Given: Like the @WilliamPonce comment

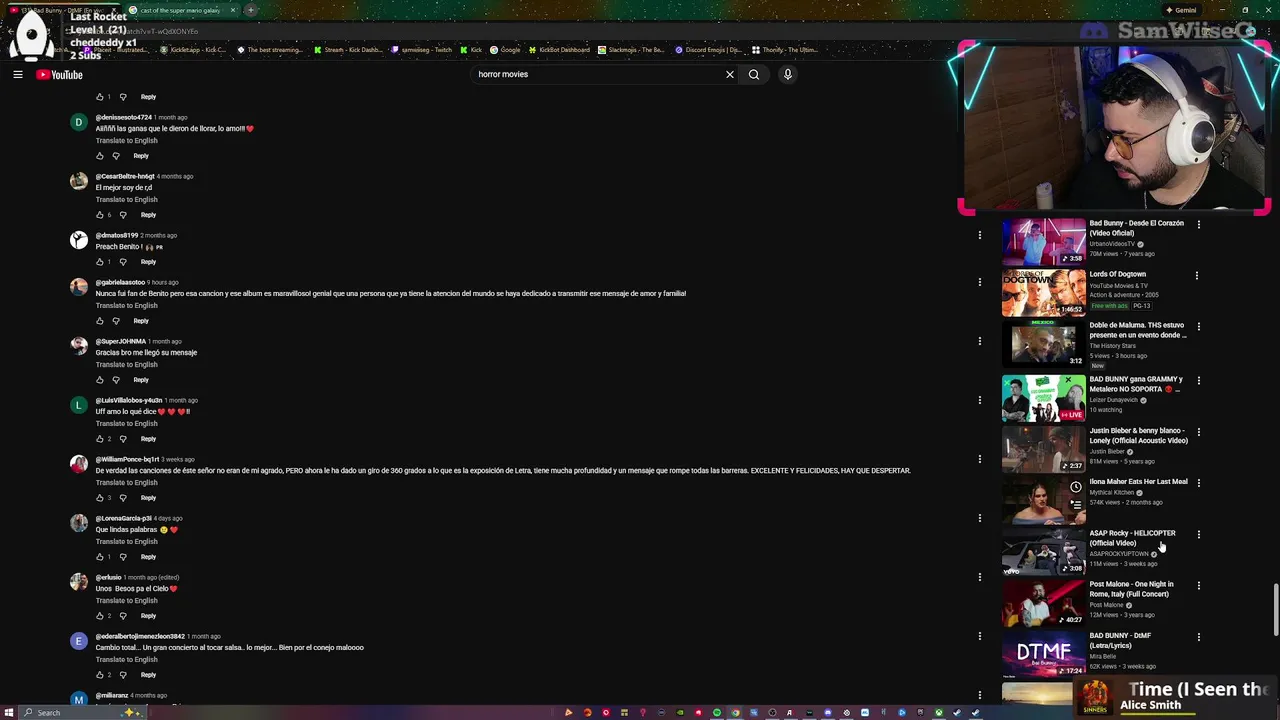Looking at the screenshot, I should 100,498.
